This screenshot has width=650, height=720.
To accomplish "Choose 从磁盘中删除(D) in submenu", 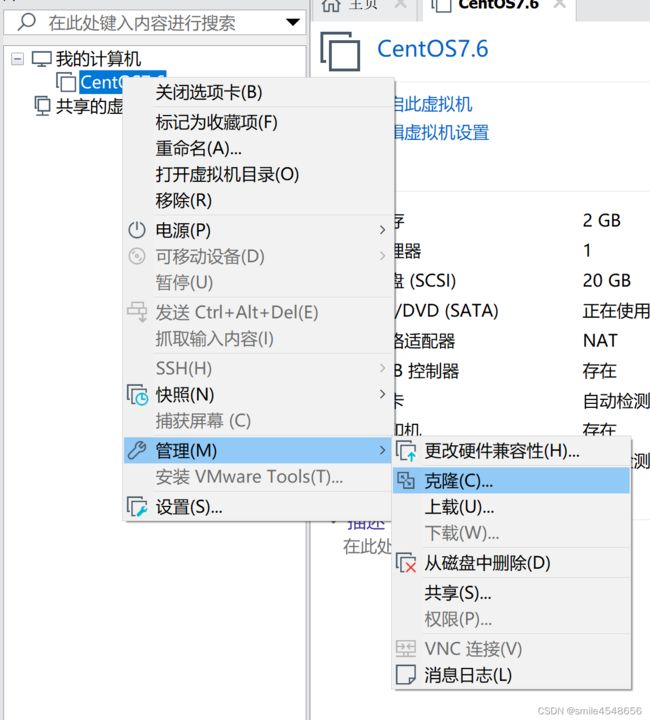I will (511, 563).
